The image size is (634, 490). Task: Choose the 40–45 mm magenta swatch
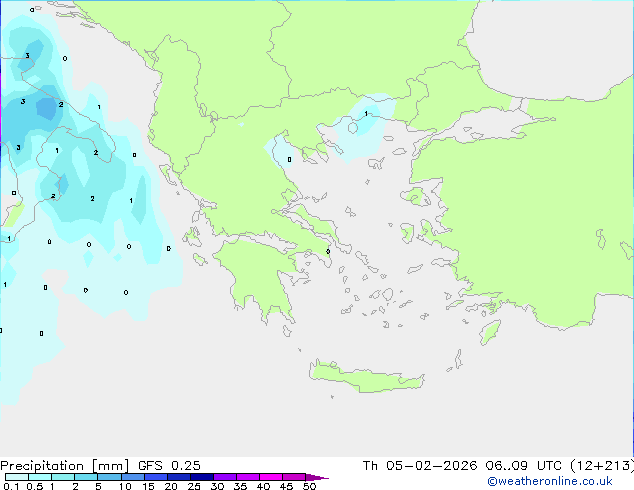tap(271, 477)
